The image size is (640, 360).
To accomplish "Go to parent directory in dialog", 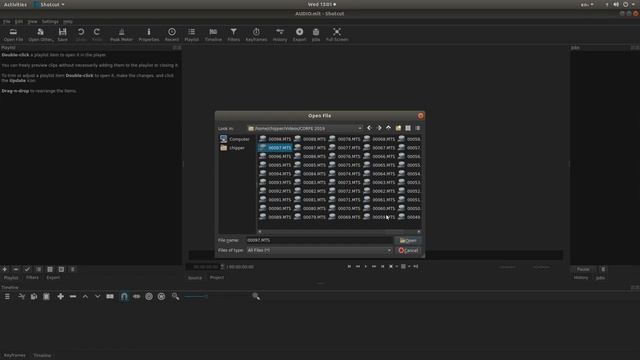I will pos(389,128).
